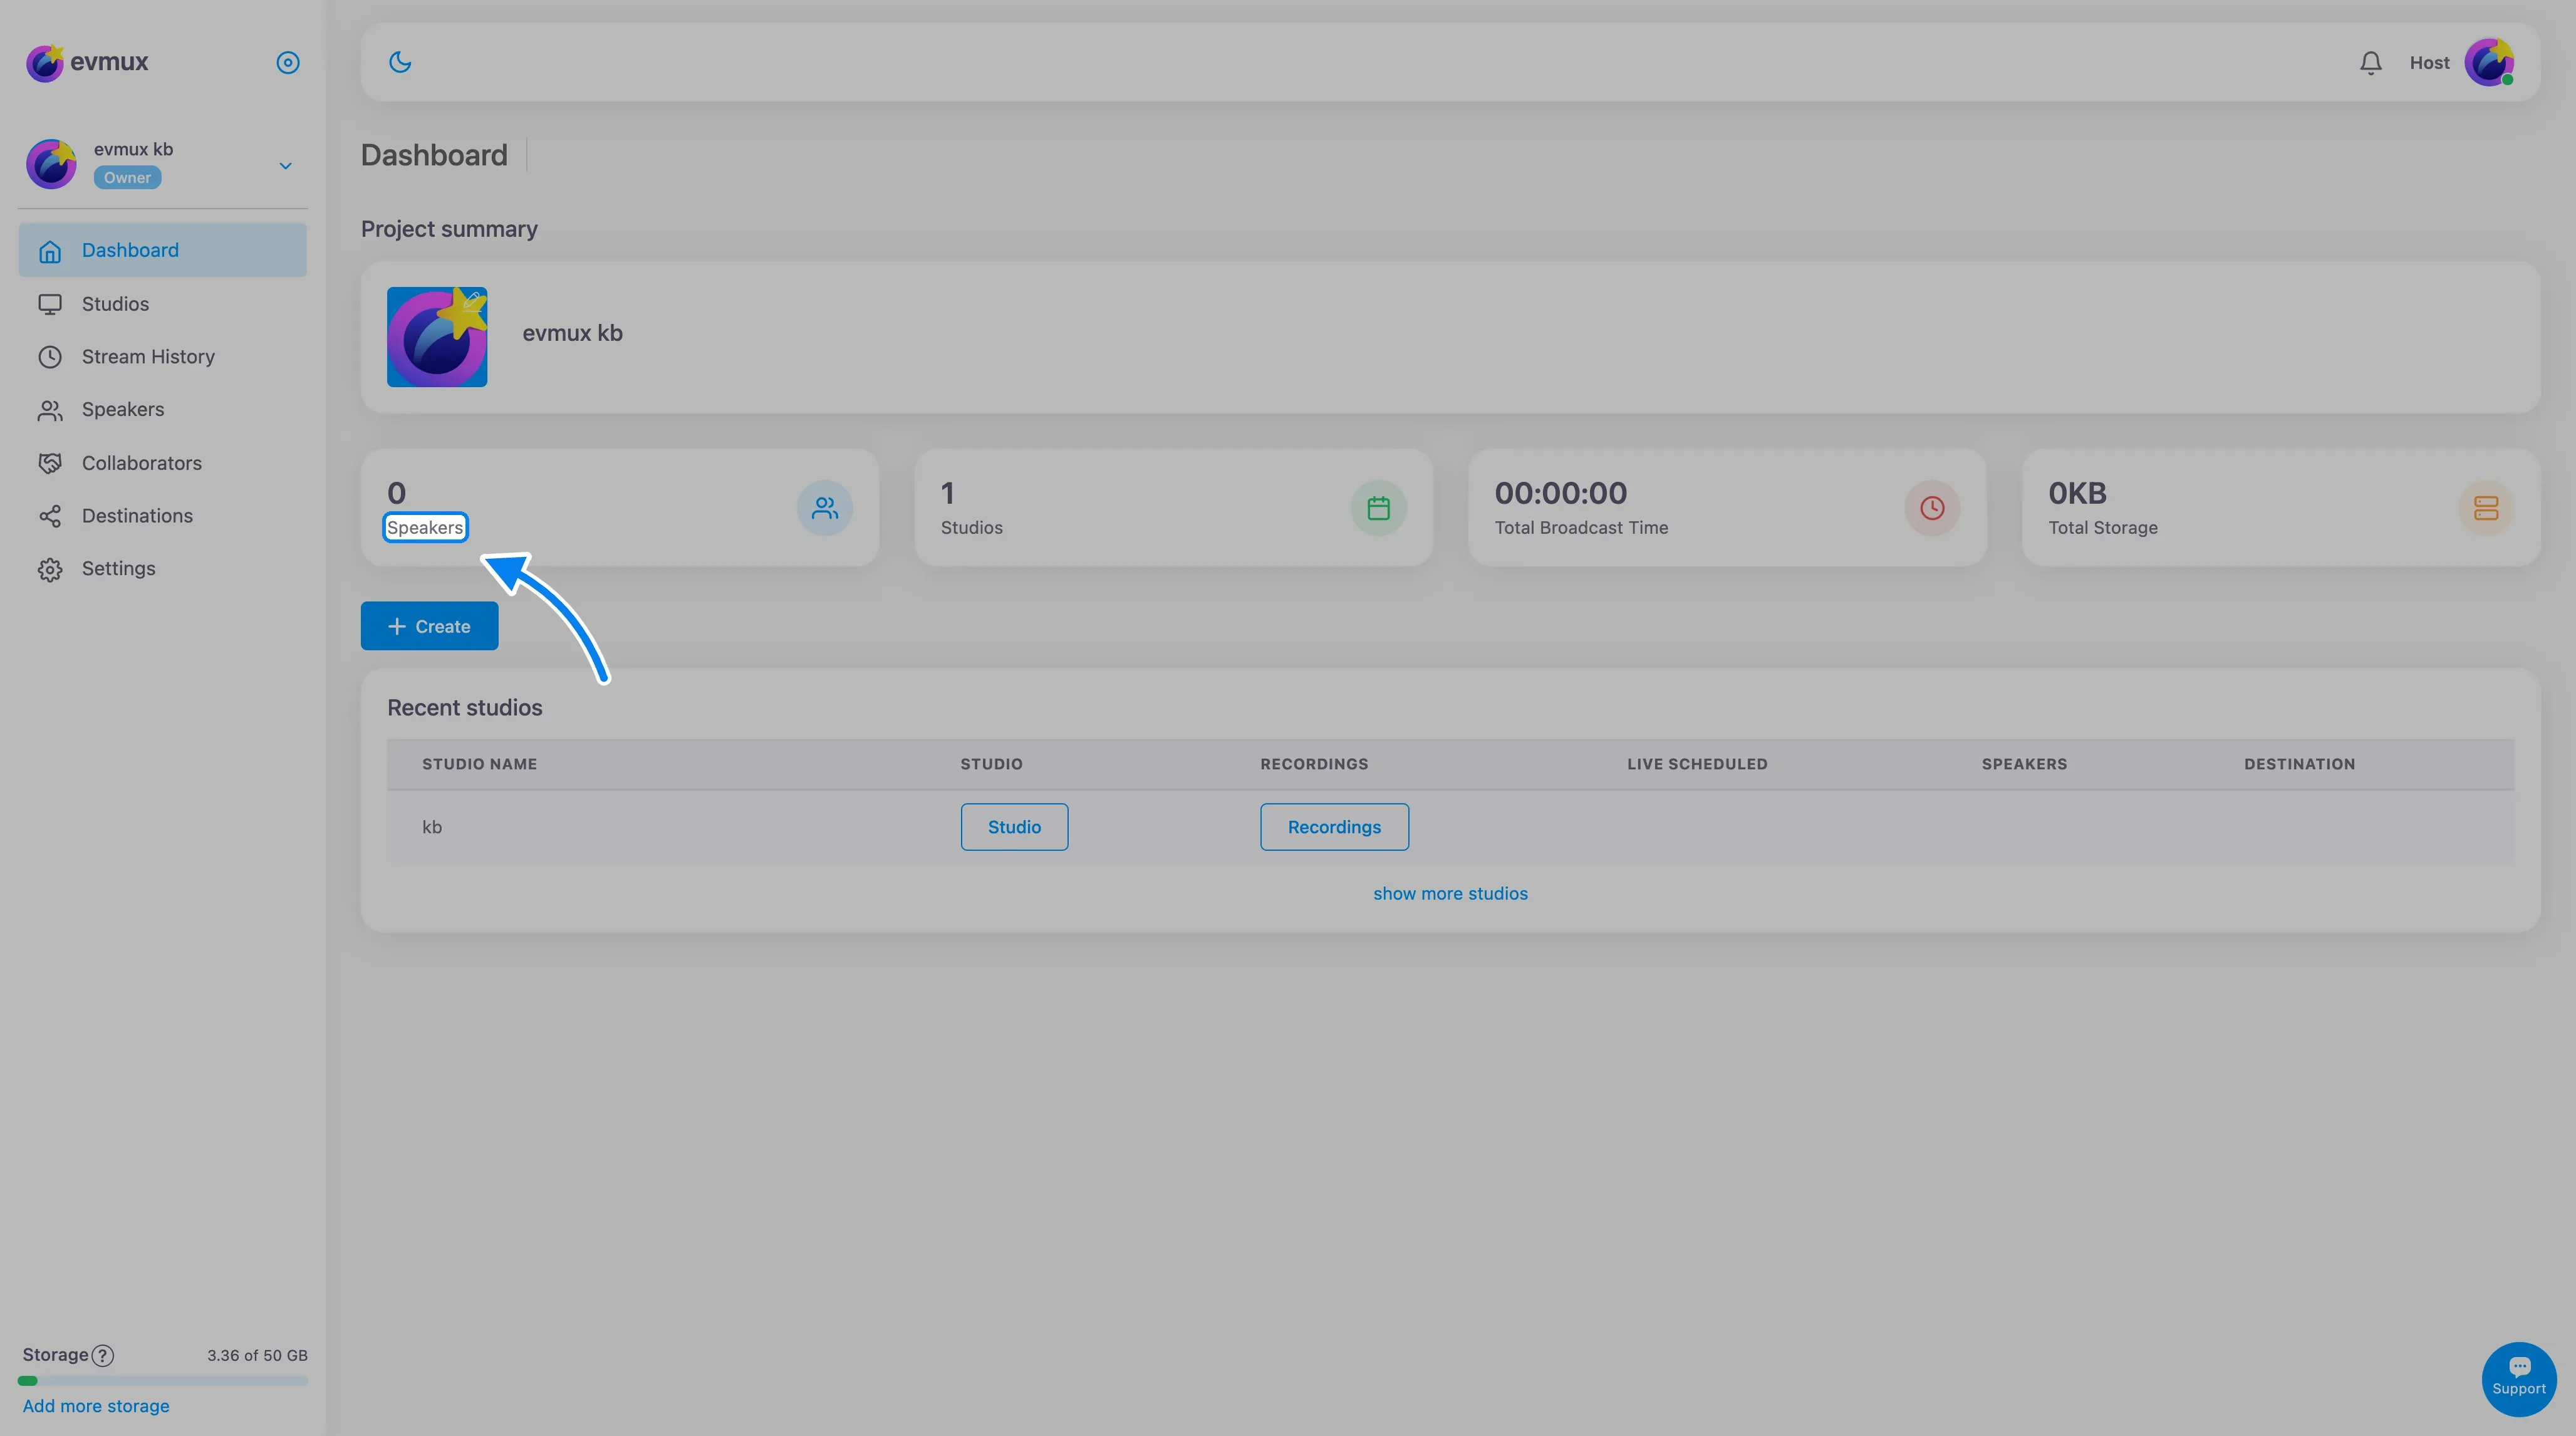Open notifications bell
Viewport: 2576px width, 1436px height.
click(2370, 63)
